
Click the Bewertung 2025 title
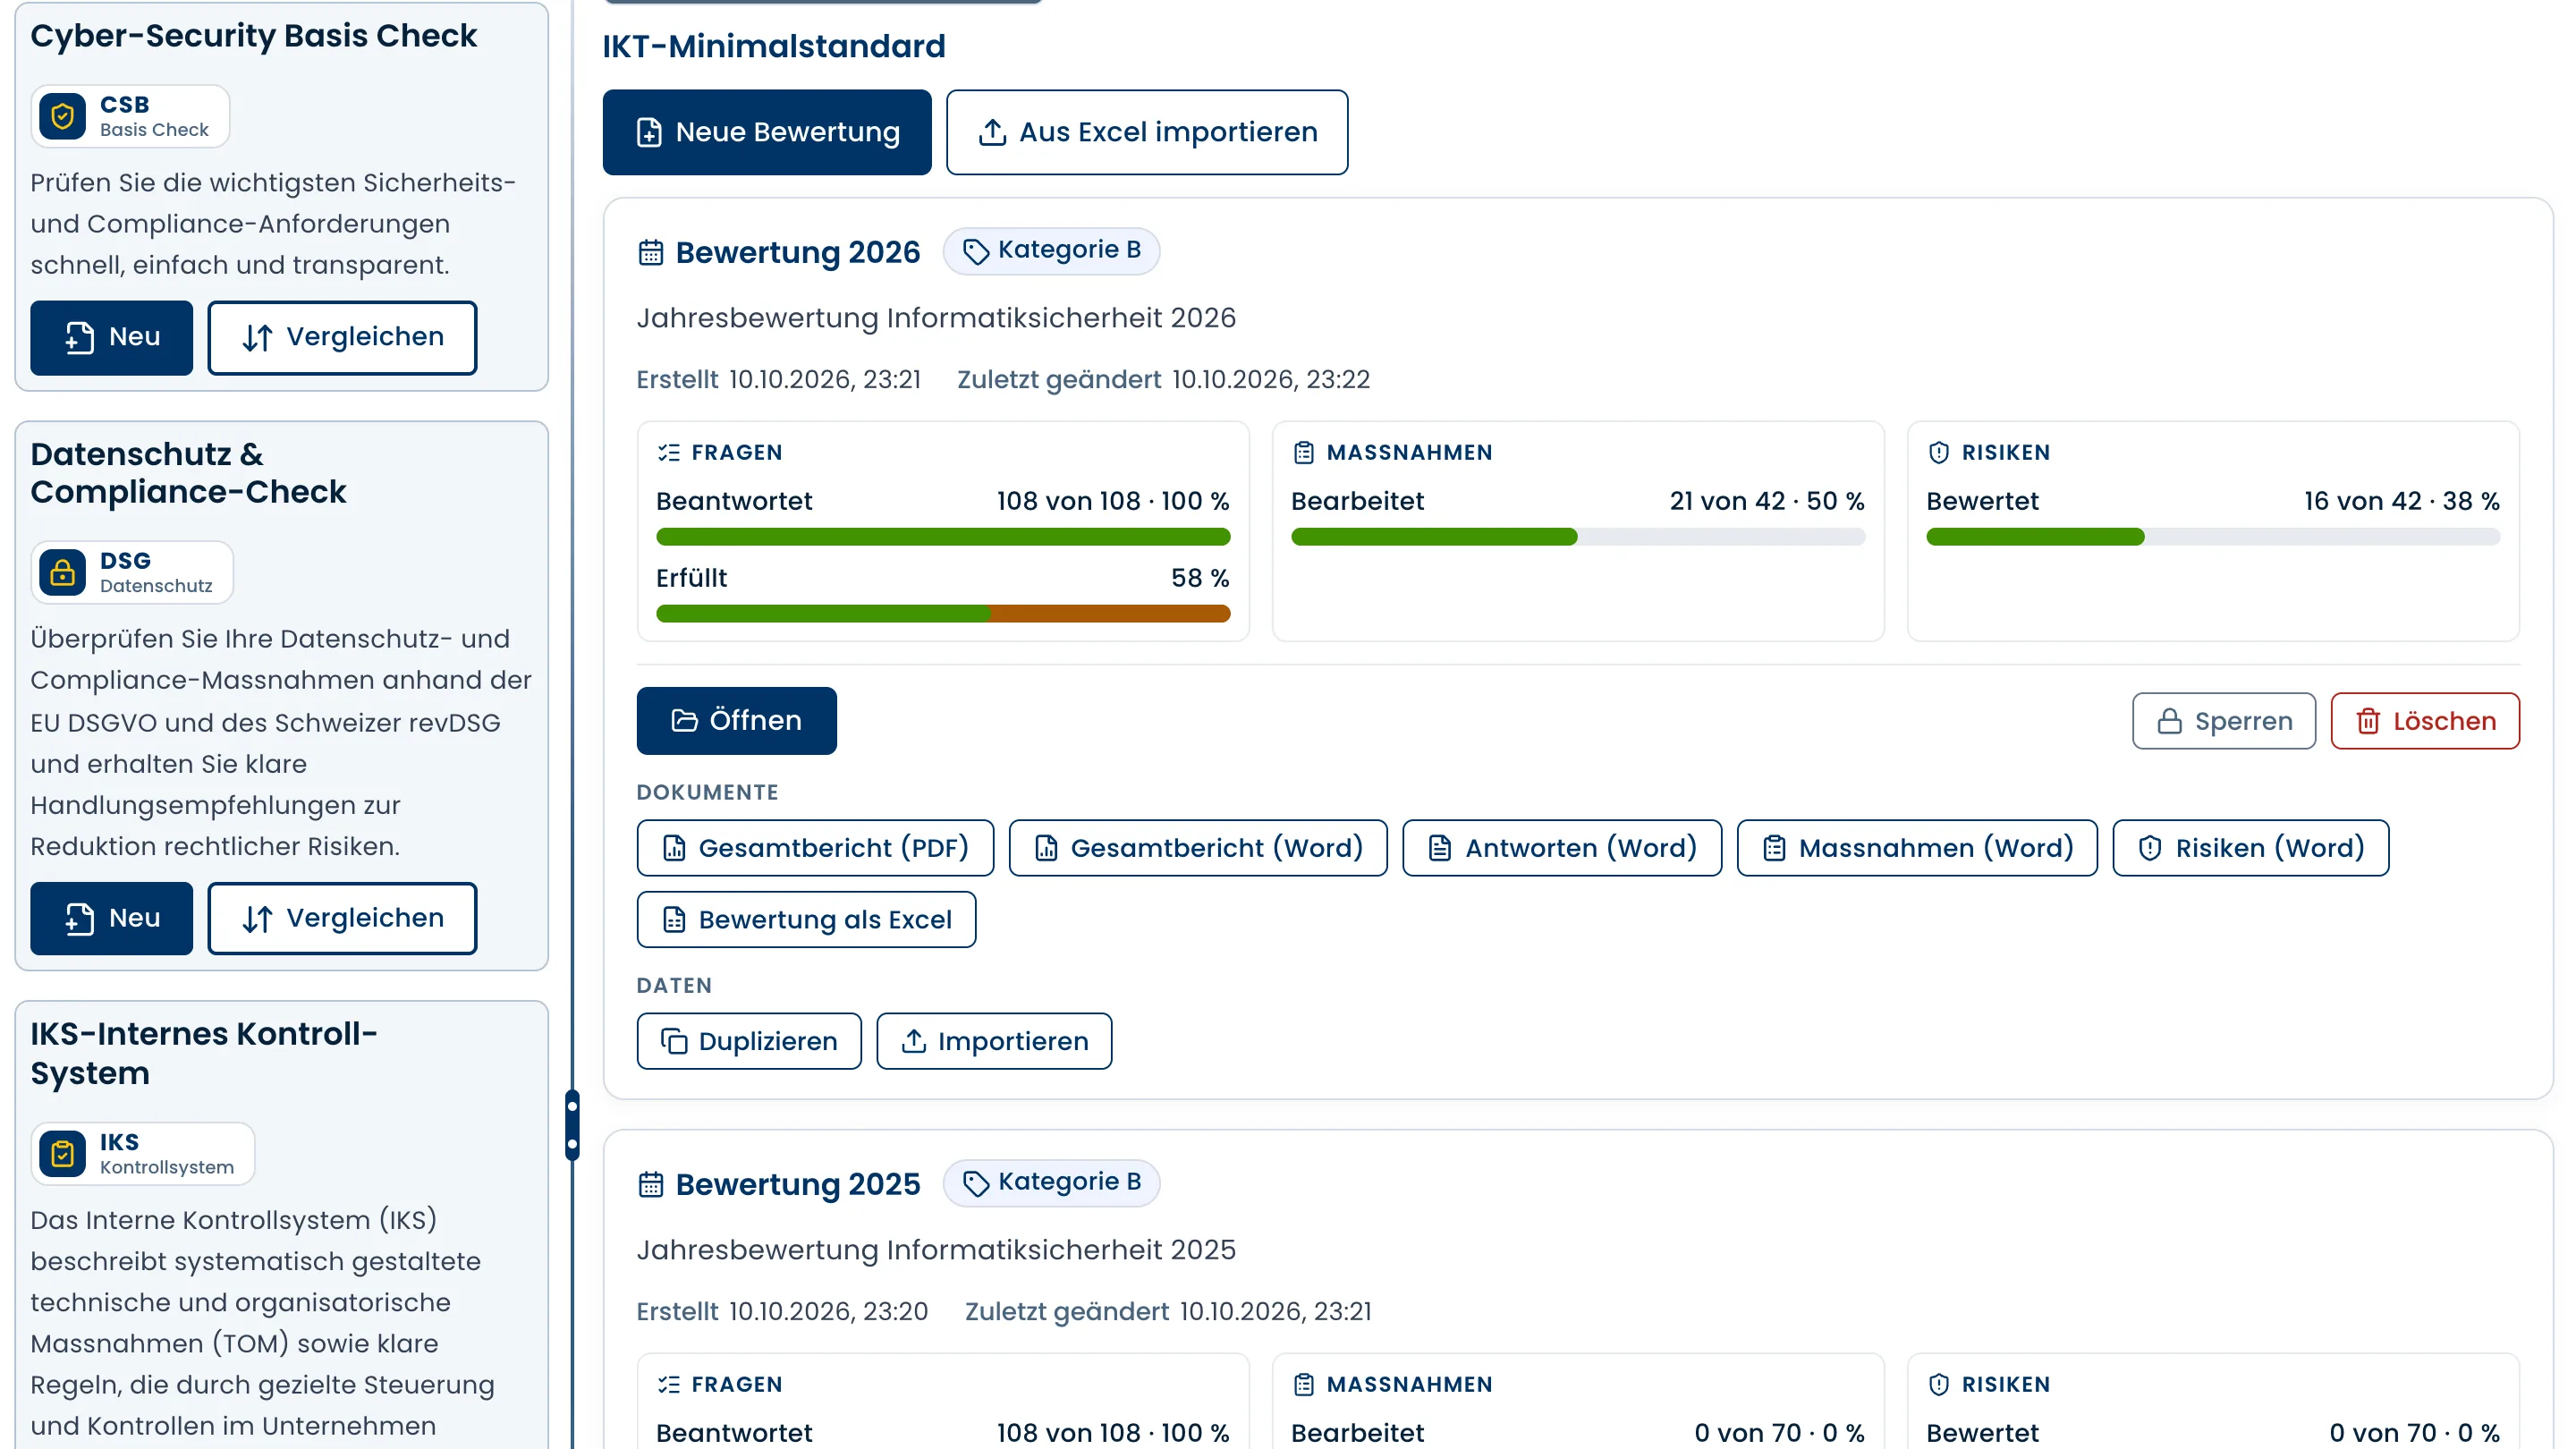[798, 1184]
